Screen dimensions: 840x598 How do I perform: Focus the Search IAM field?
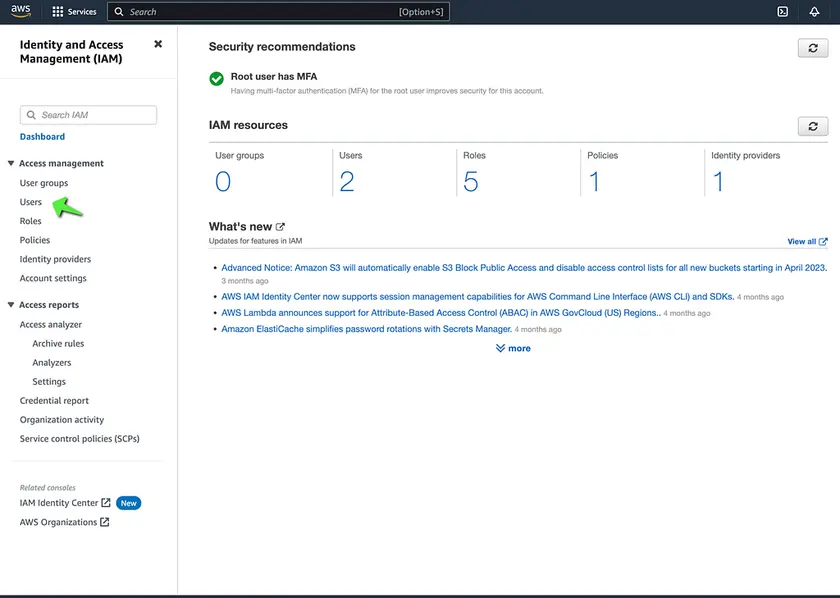[88, 115]
